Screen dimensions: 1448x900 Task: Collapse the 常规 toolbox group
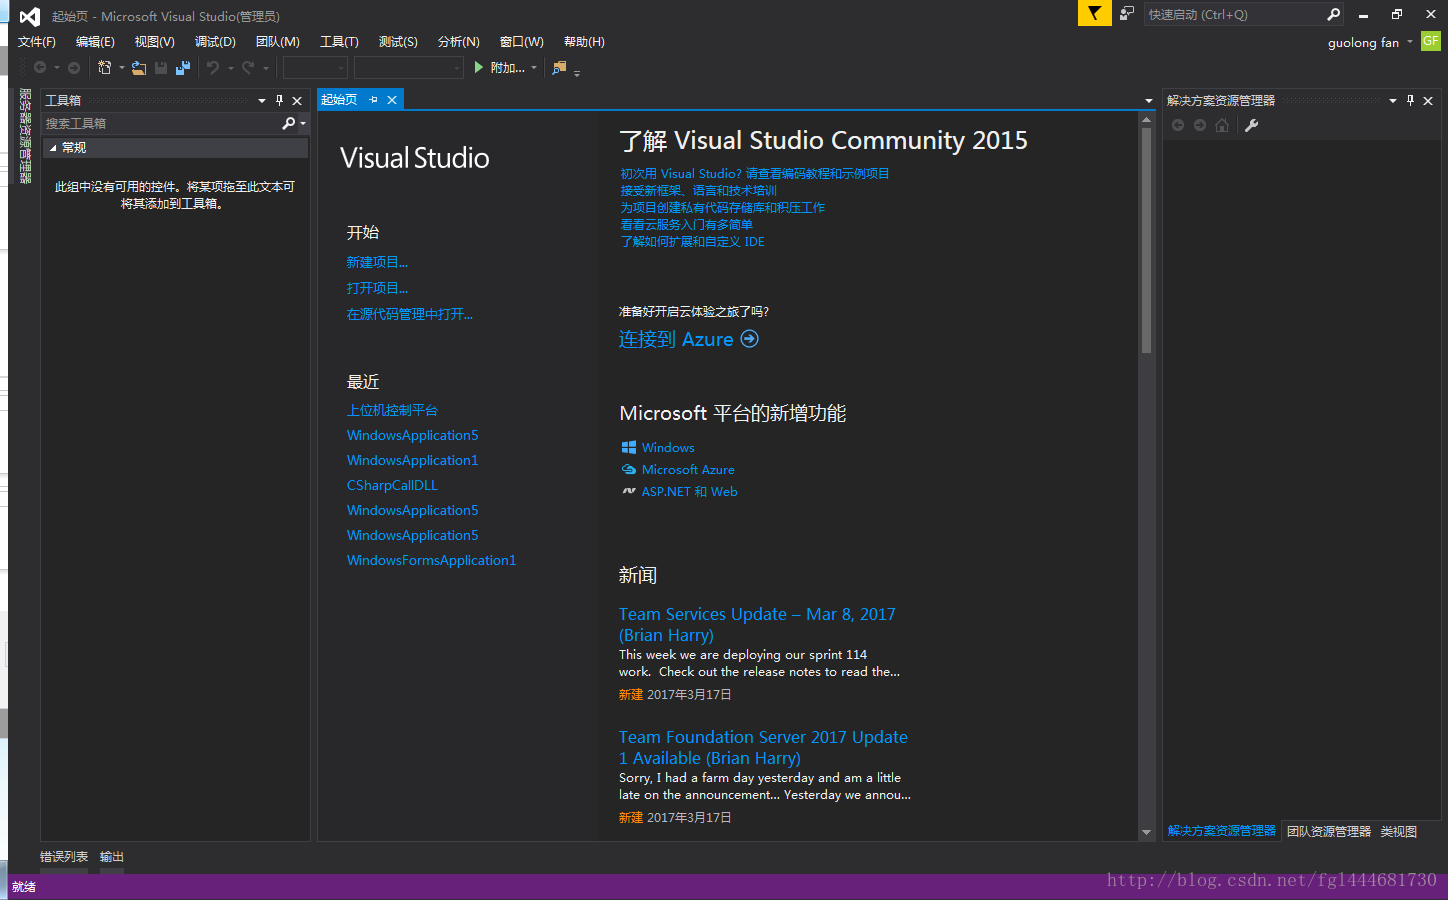[x=53, y=148]
